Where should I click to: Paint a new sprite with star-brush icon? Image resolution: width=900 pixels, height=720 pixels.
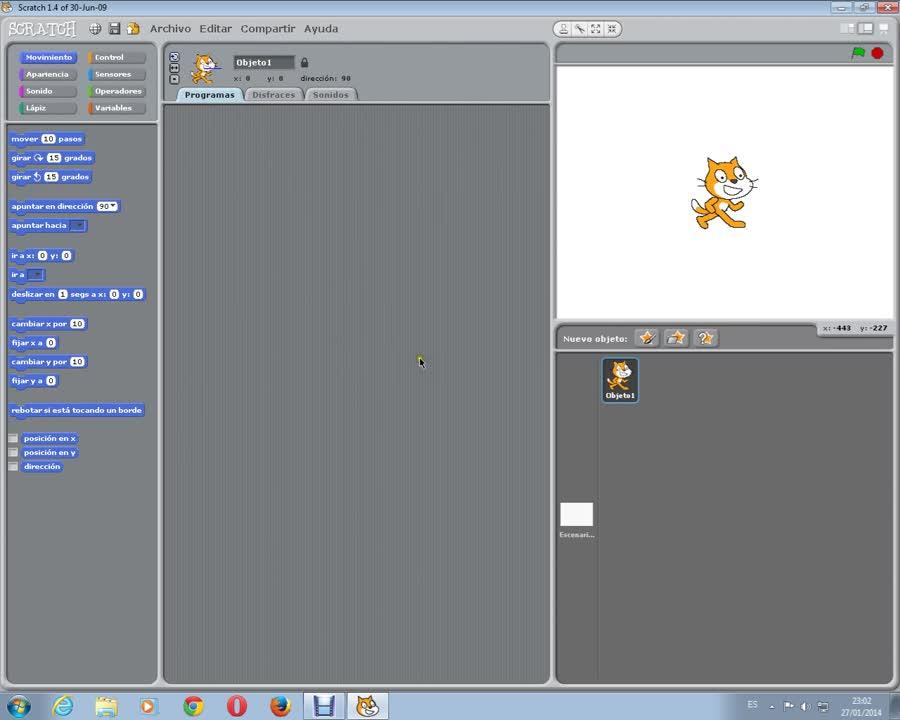pyautogui.click(x=647, y=338)
